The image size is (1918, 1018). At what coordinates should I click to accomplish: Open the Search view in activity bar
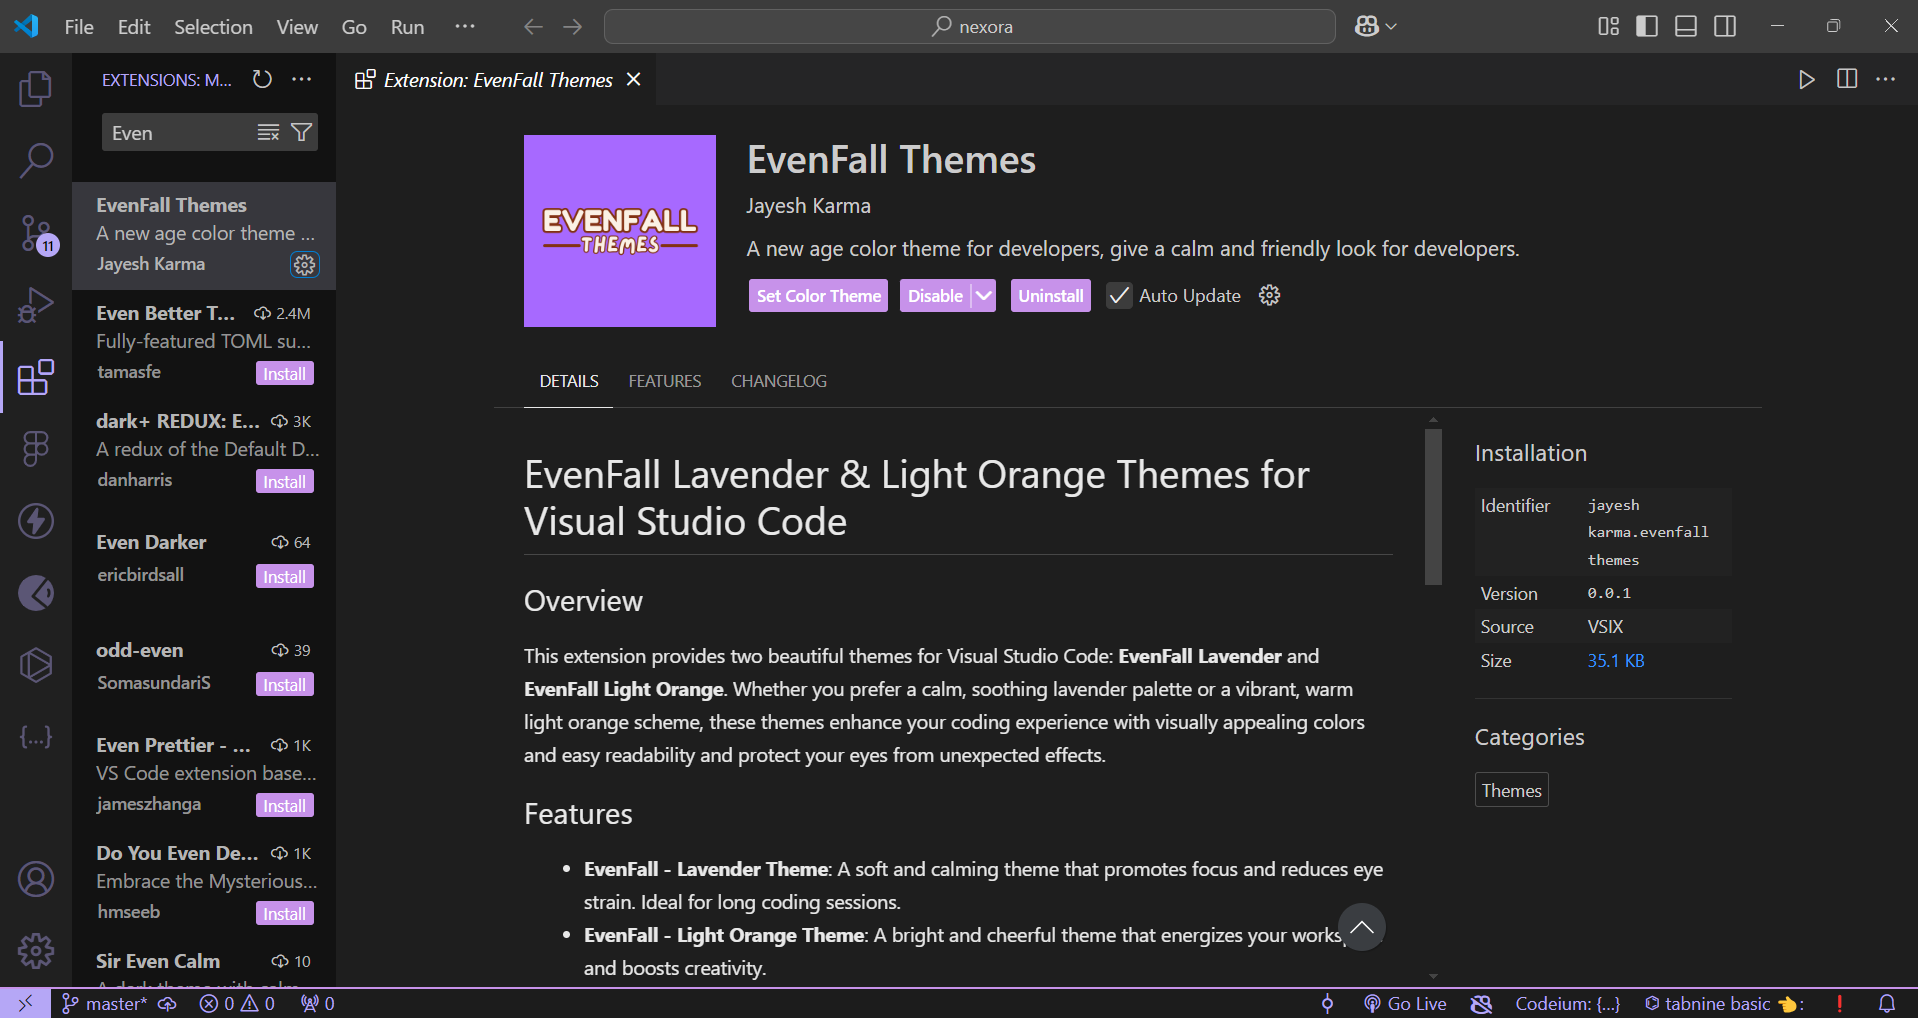[36, 160]
